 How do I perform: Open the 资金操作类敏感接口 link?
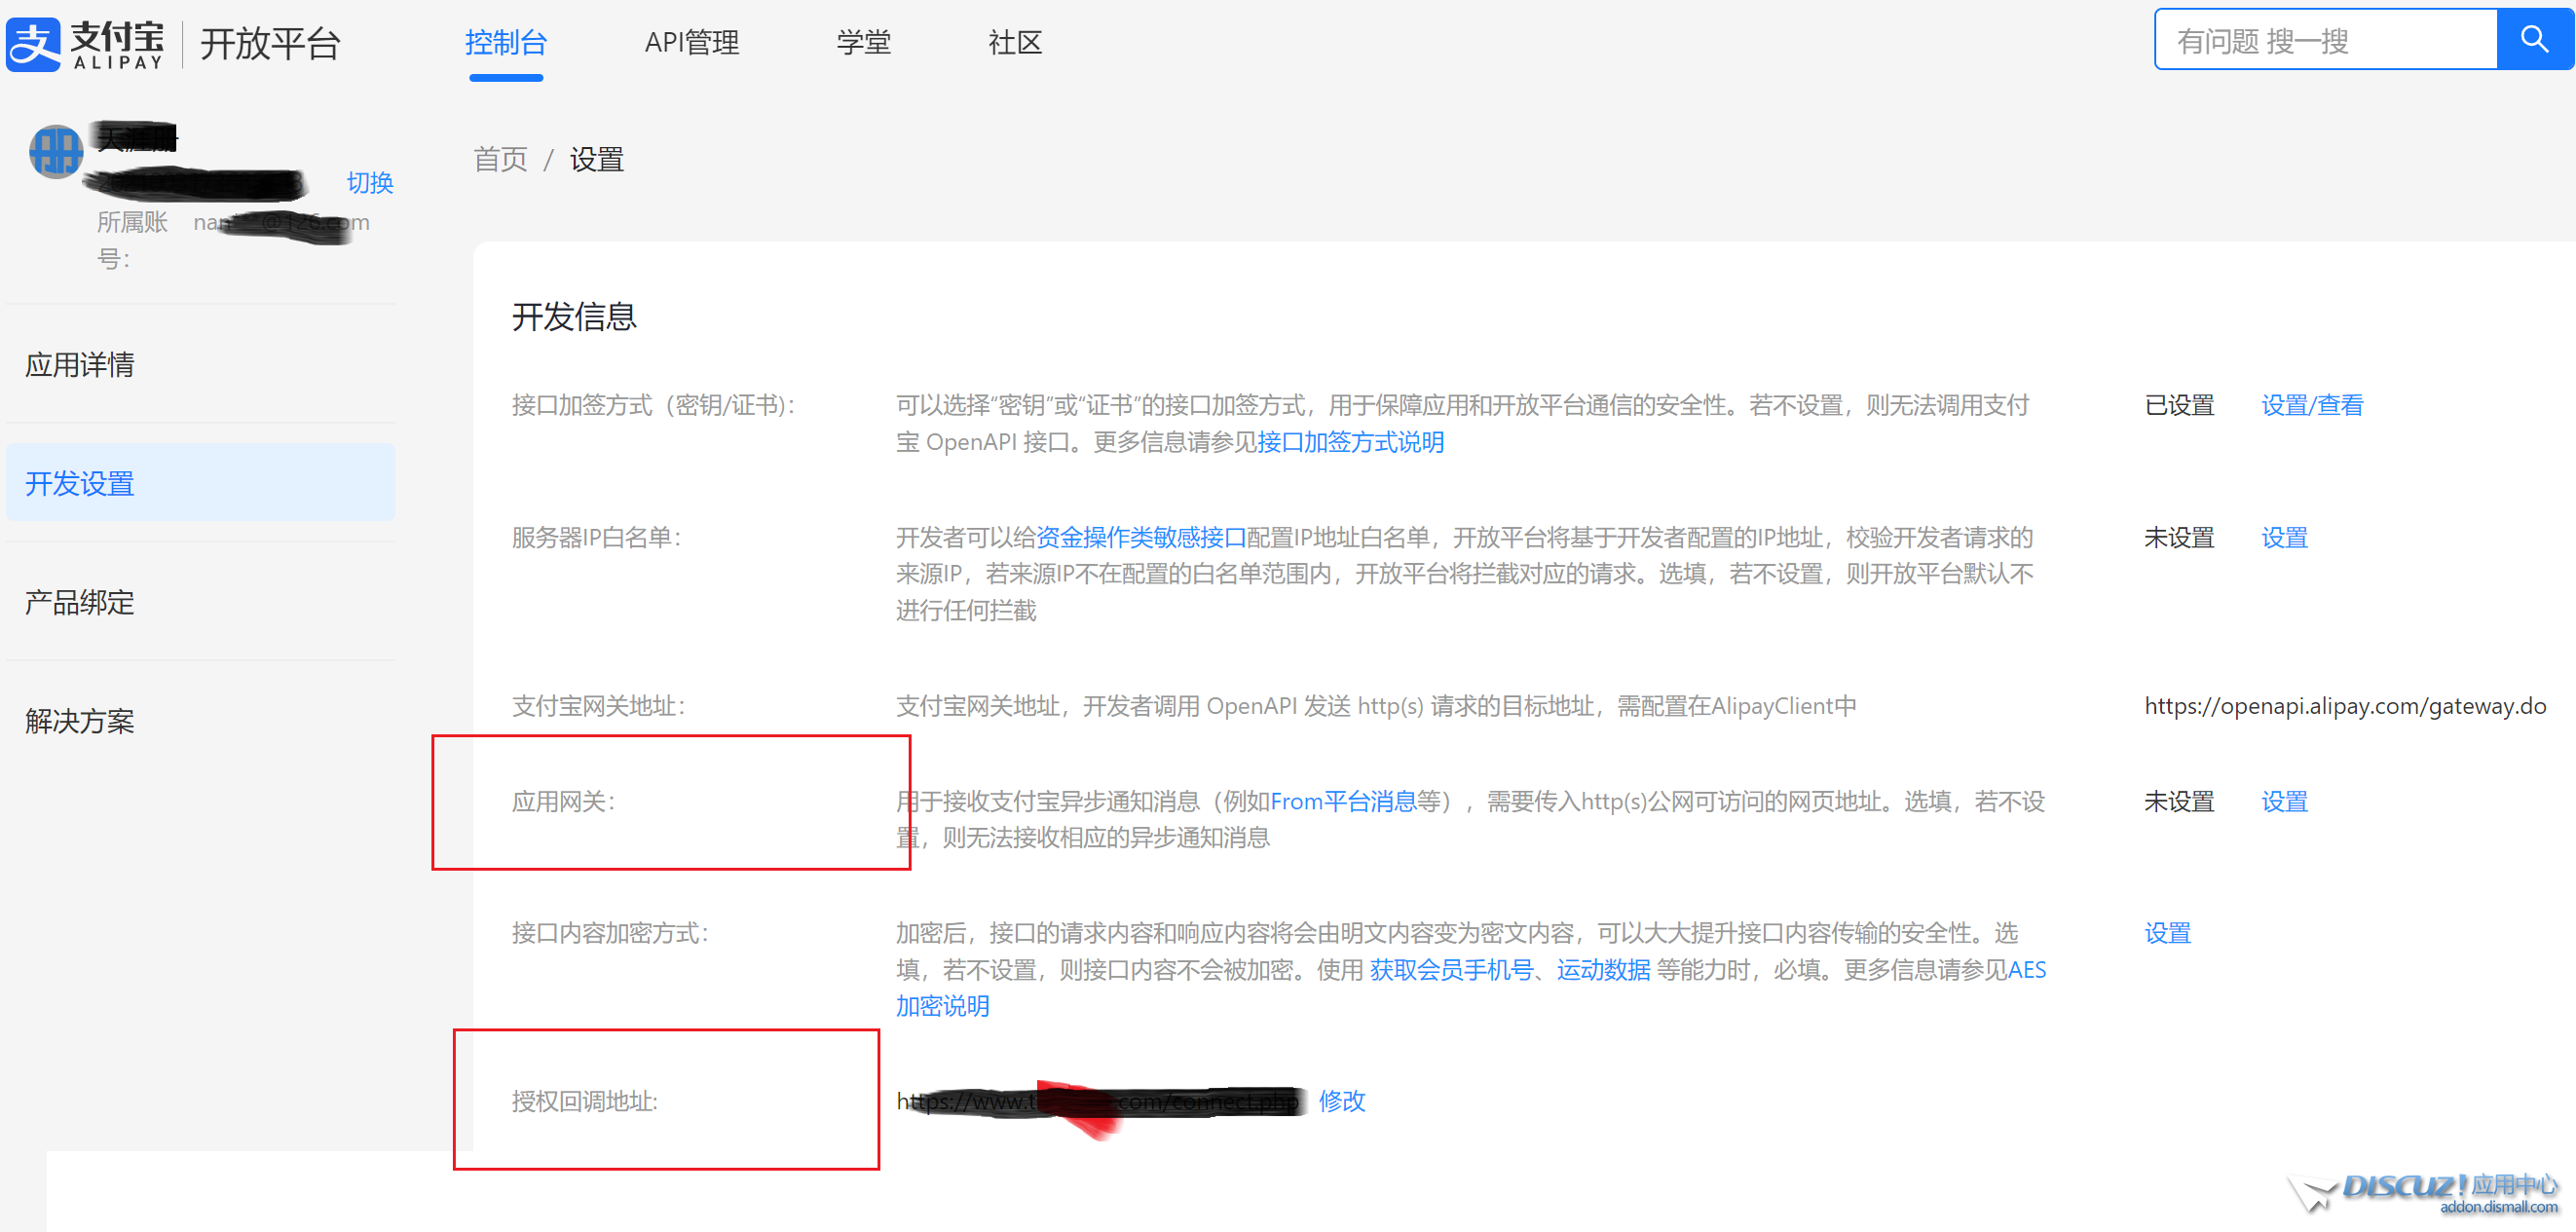(1141, 538)
